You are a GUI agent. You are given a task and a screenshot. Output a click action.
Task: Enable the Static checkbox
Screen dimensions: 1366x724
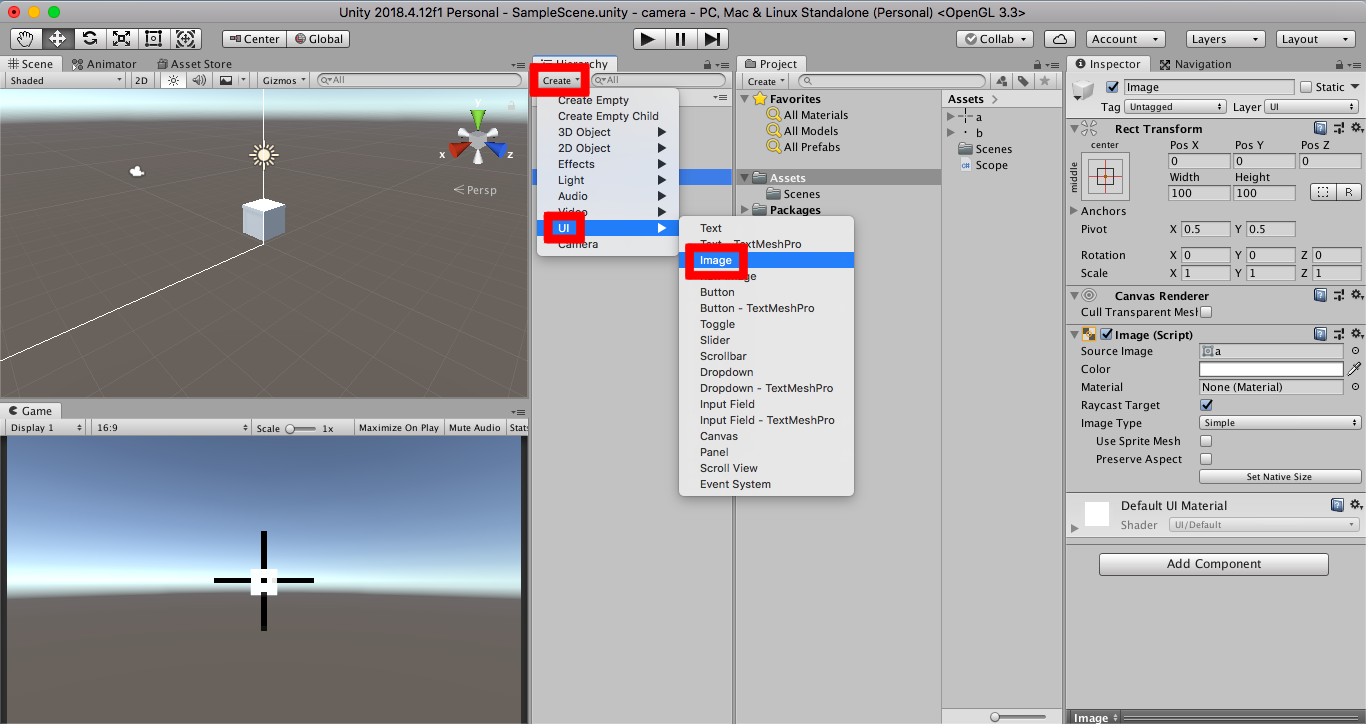point(1305,87)
